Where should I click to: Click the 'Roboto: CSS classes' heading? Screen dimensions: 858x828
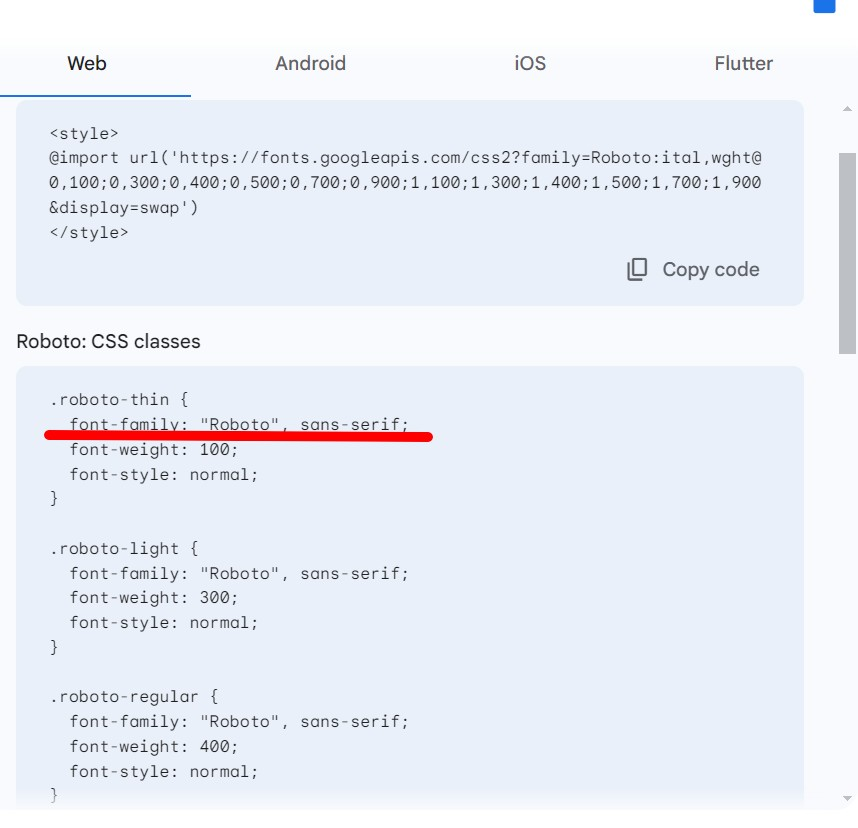[108, 341]
